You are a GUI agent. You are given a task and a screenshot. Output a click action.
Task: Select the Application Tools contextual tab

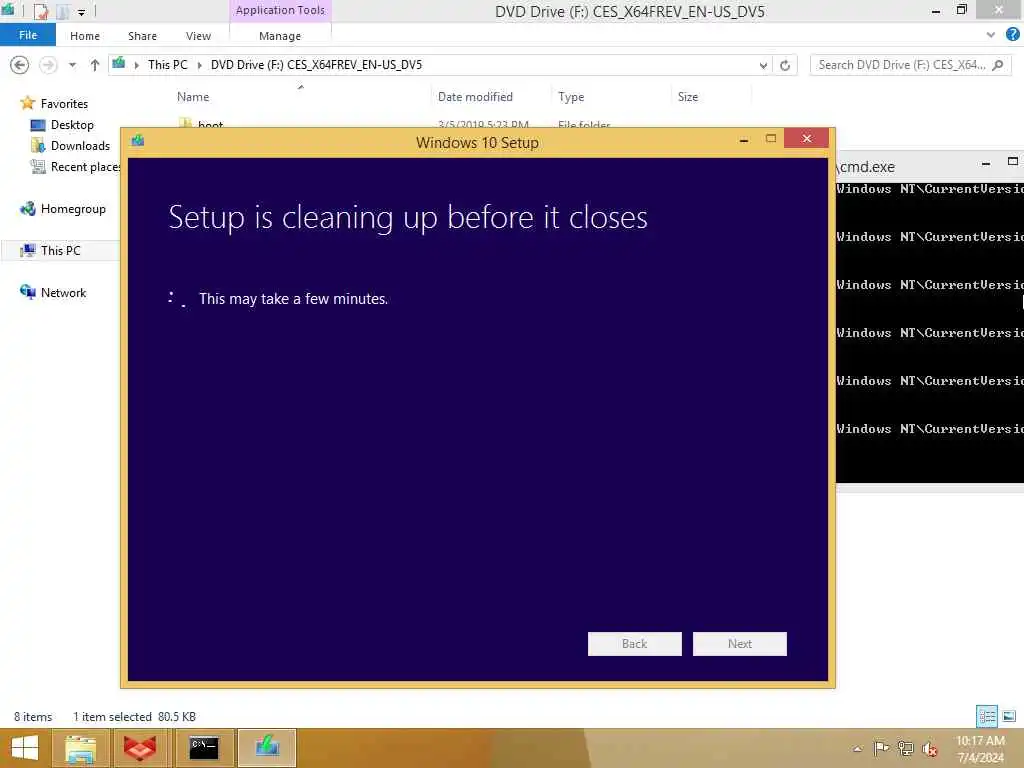click(x=280, y=10)
